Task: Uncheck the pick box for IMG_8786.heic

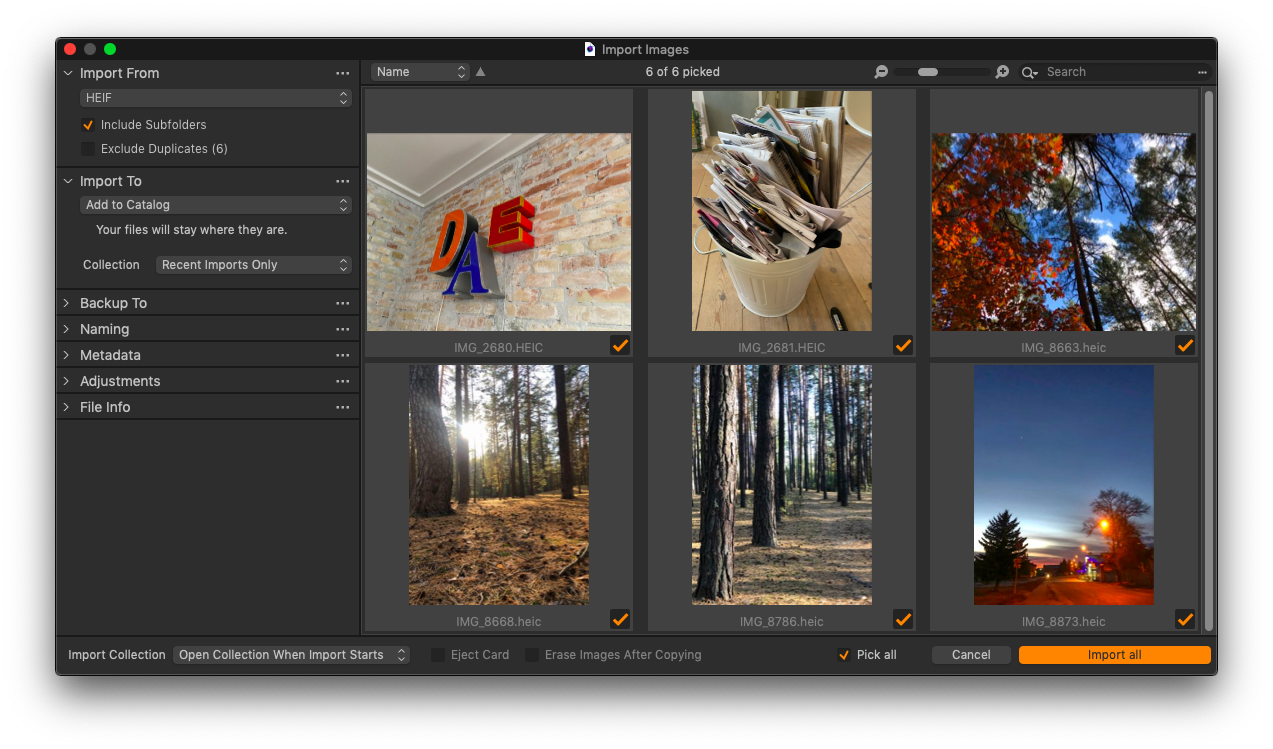Action: coord(903,619)
